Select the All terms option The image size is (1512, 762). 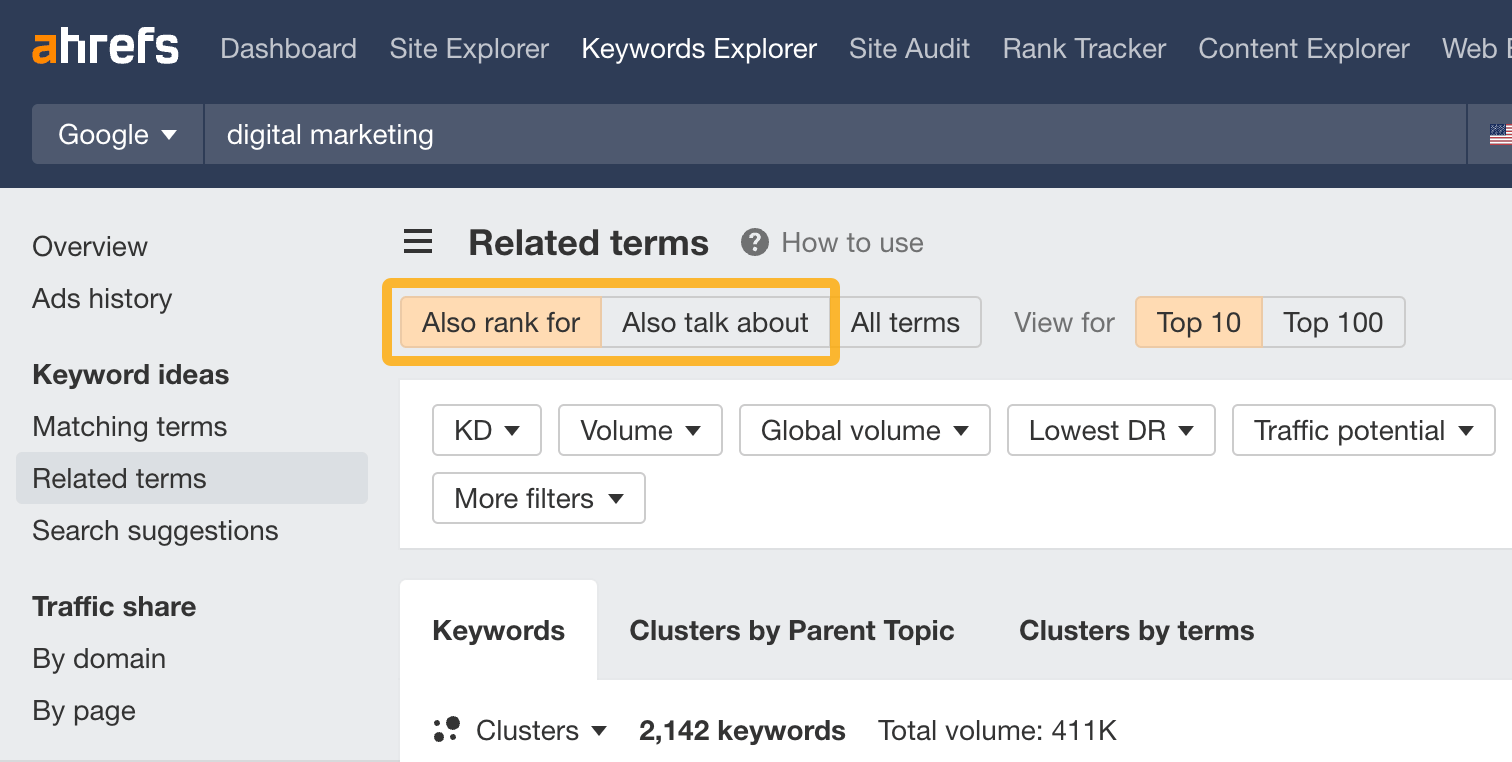point(906,322)
